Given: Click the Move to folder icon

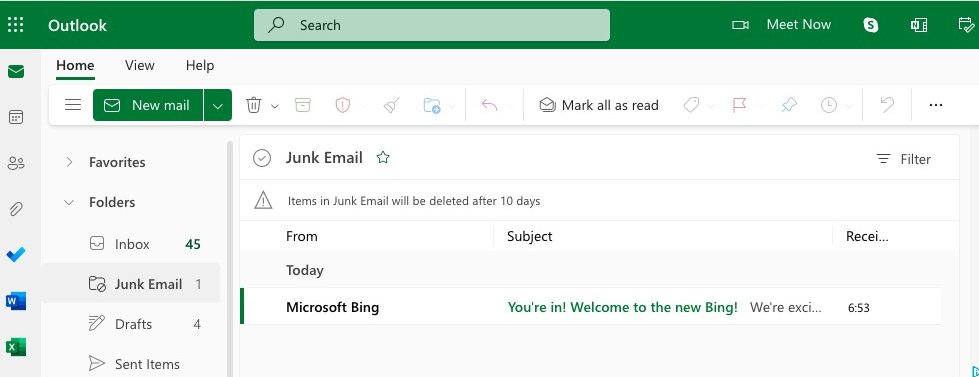Looking at the screenshot, I should [x=432, y=105].
